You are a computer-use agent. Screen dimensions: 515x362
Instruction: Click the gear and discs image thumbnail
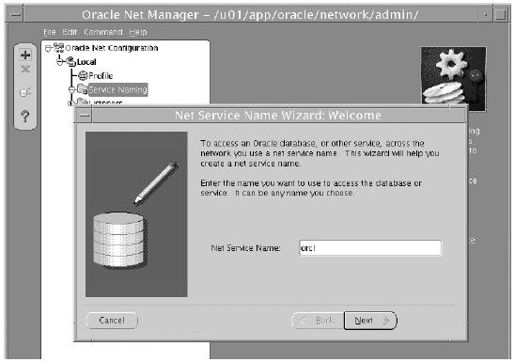pos(453,79)
